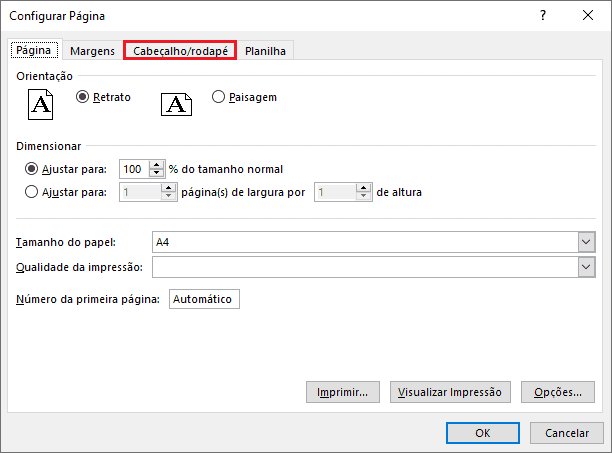The image size is (612, 453).
Task: Close the Configurar Página dialog
Action: click(588, 16)
